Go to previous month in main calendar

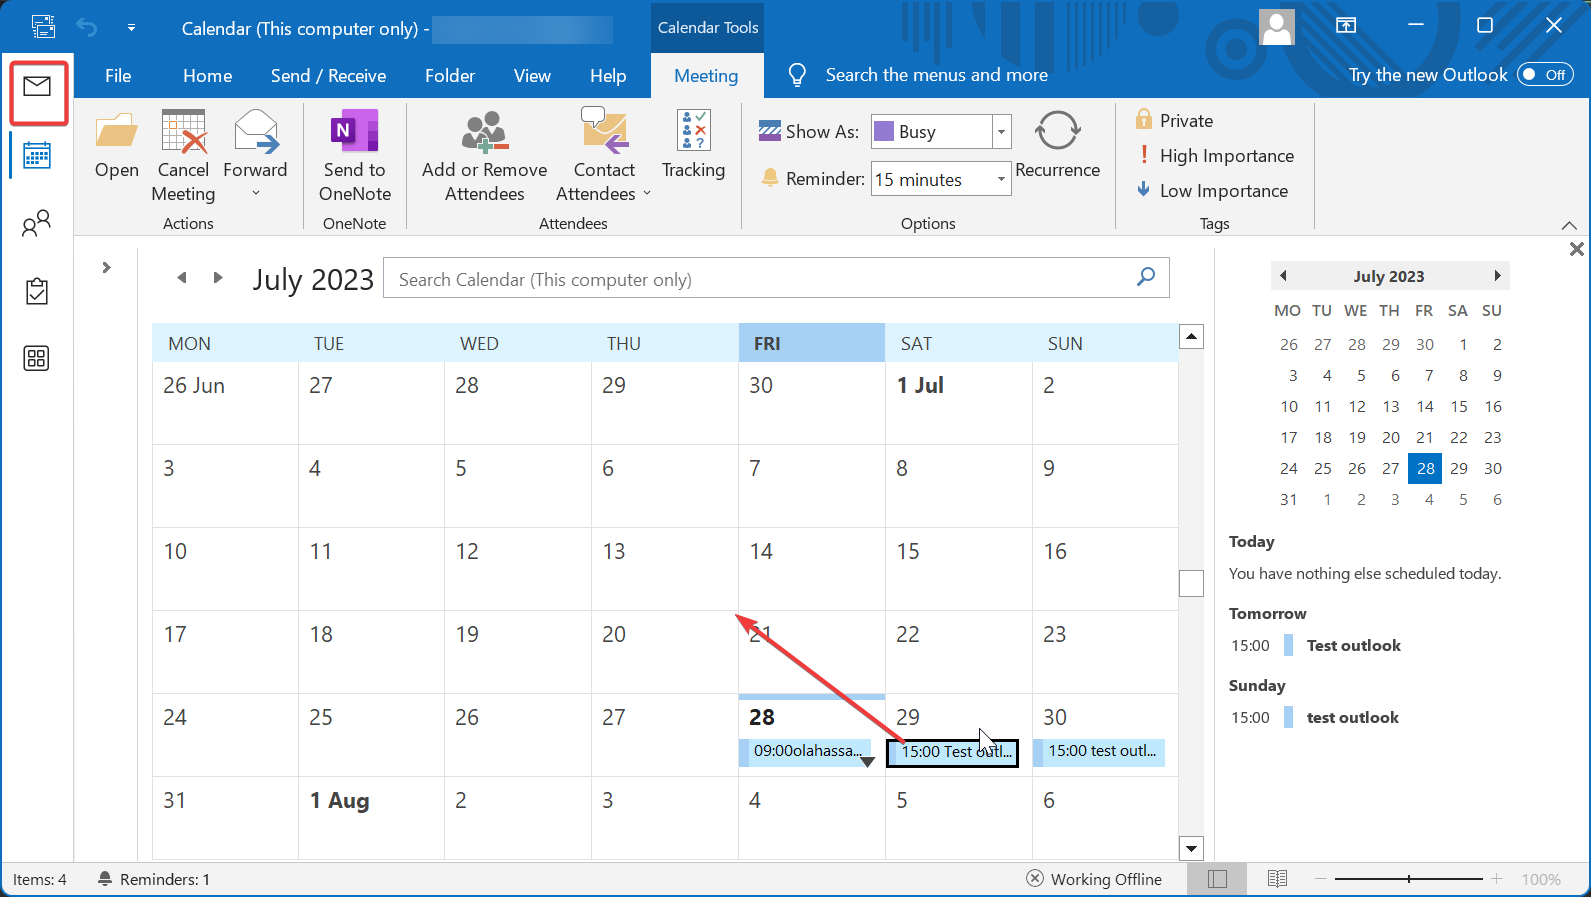click(182, 278)
